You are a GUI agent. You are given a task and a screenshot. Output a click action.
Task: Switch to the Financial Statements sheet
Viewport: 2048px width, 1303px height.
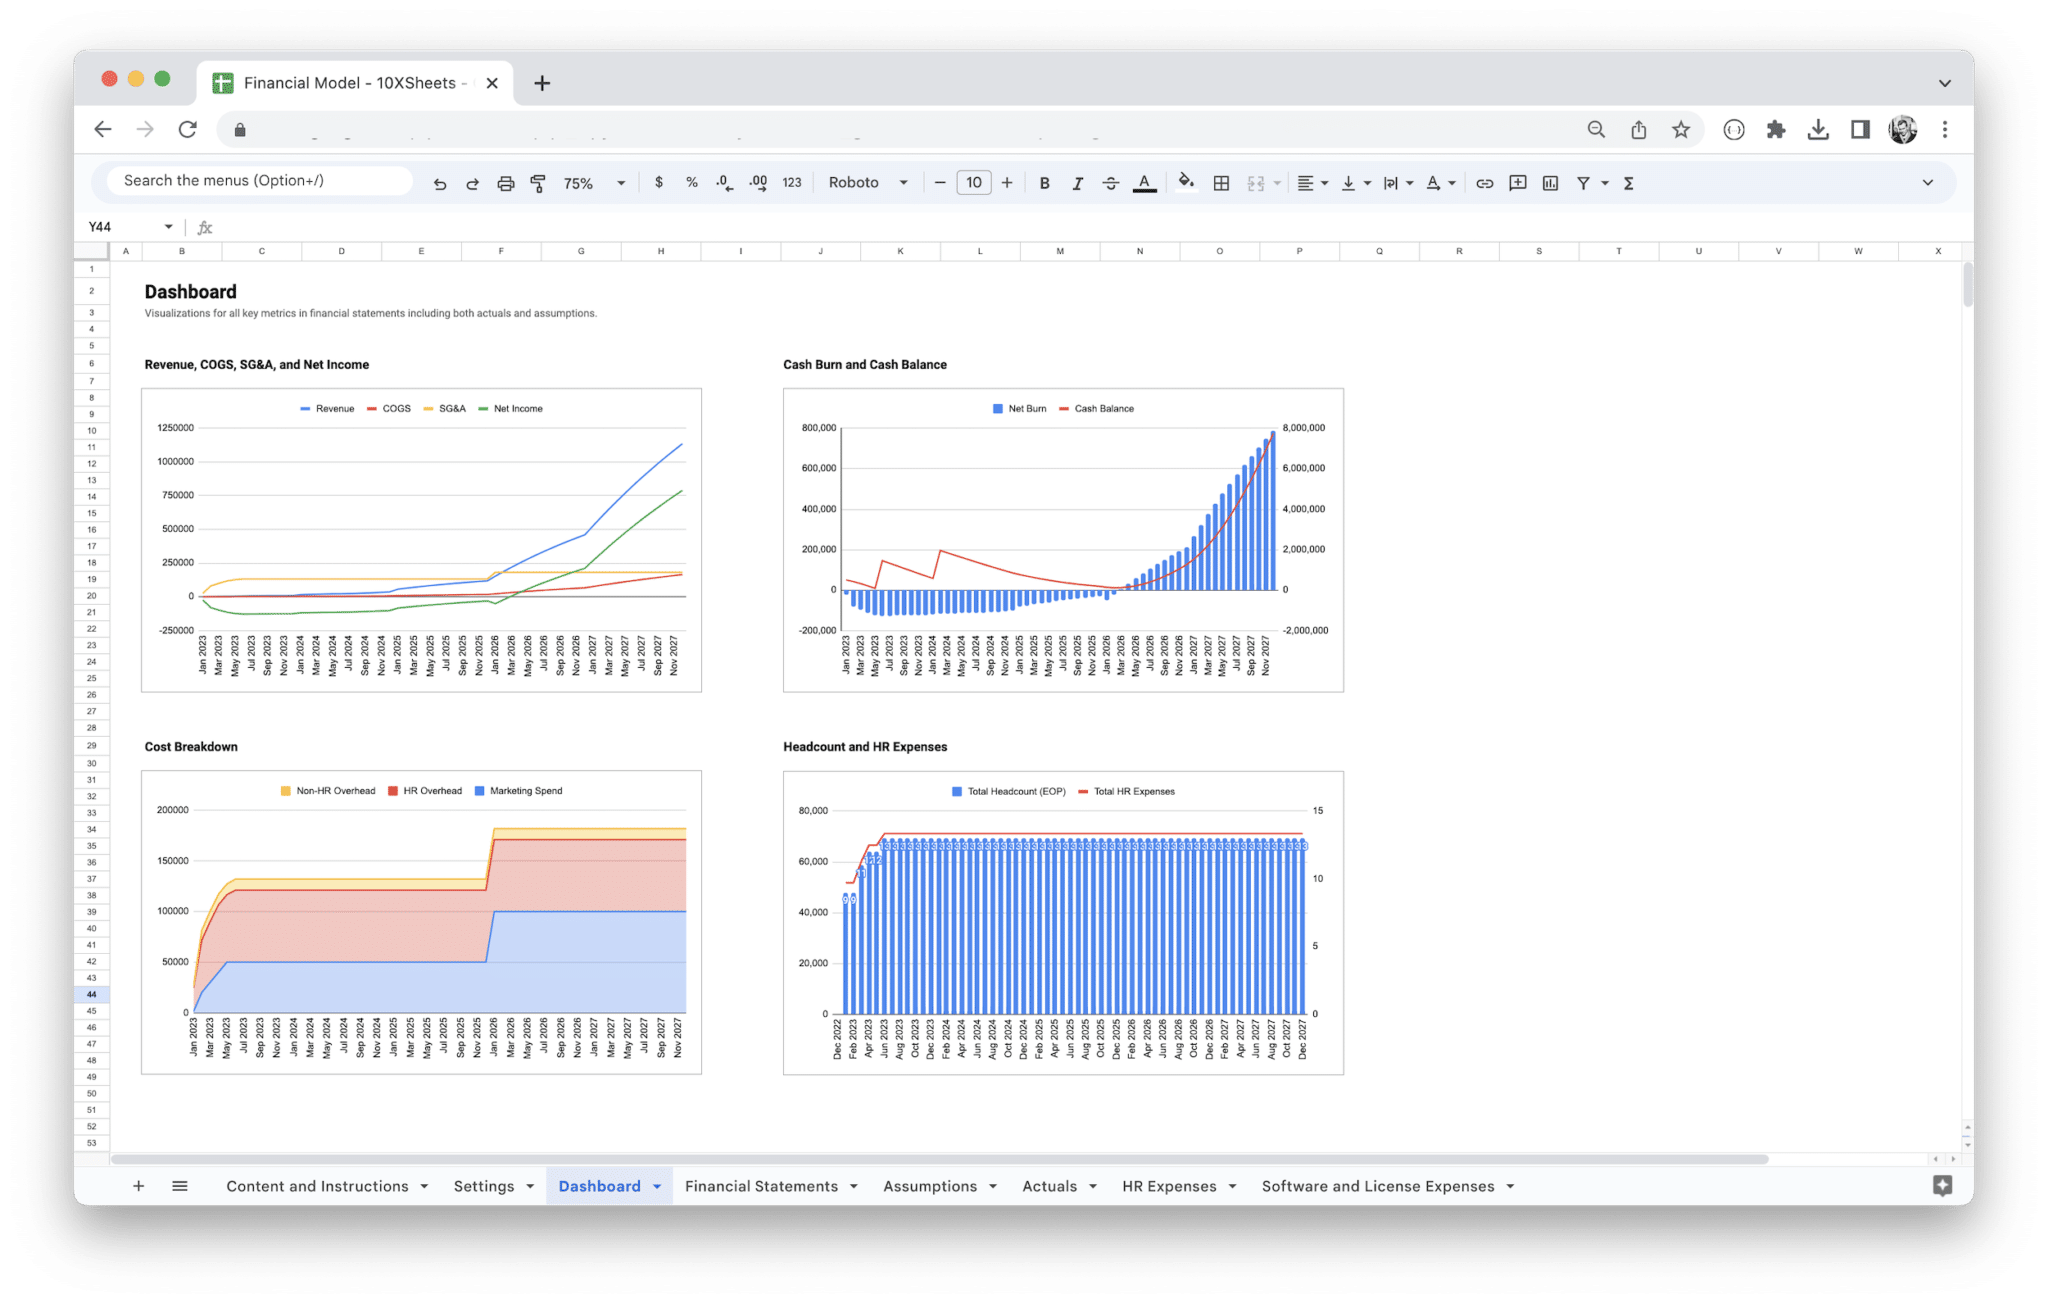pos(761,1186)
